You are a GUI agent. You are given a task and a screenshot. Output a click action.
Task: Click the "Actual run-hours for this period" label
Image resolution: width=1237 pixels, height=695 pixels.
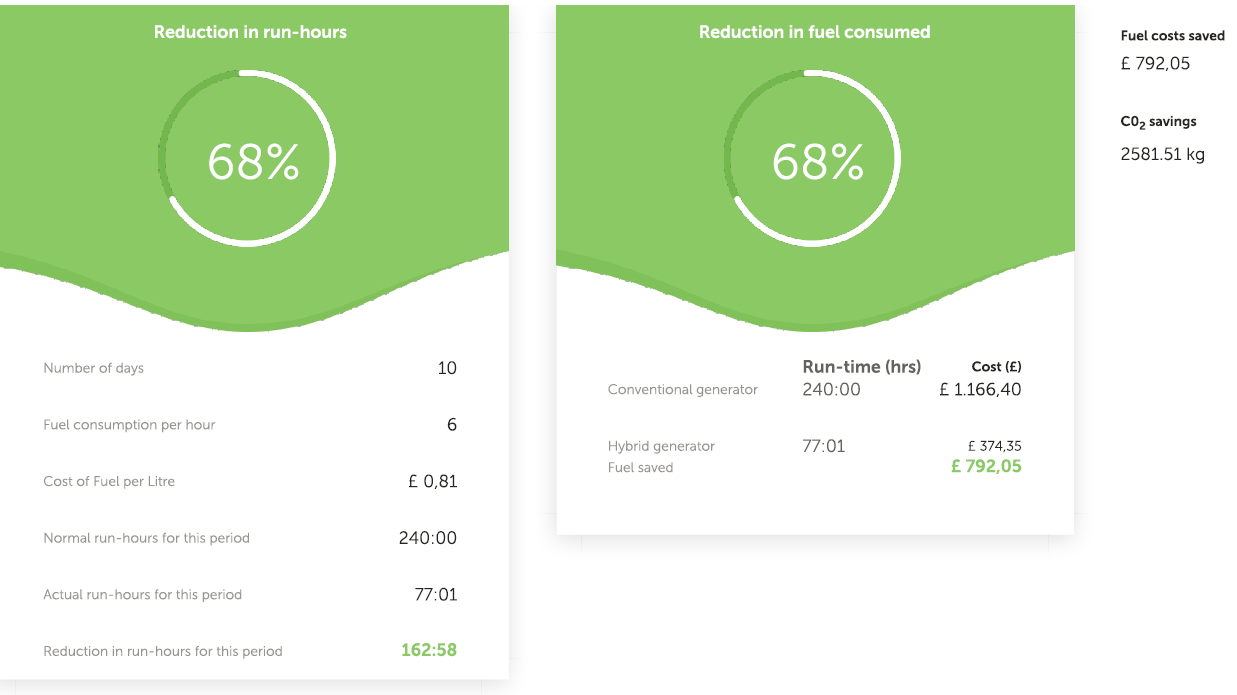[143, 594]
